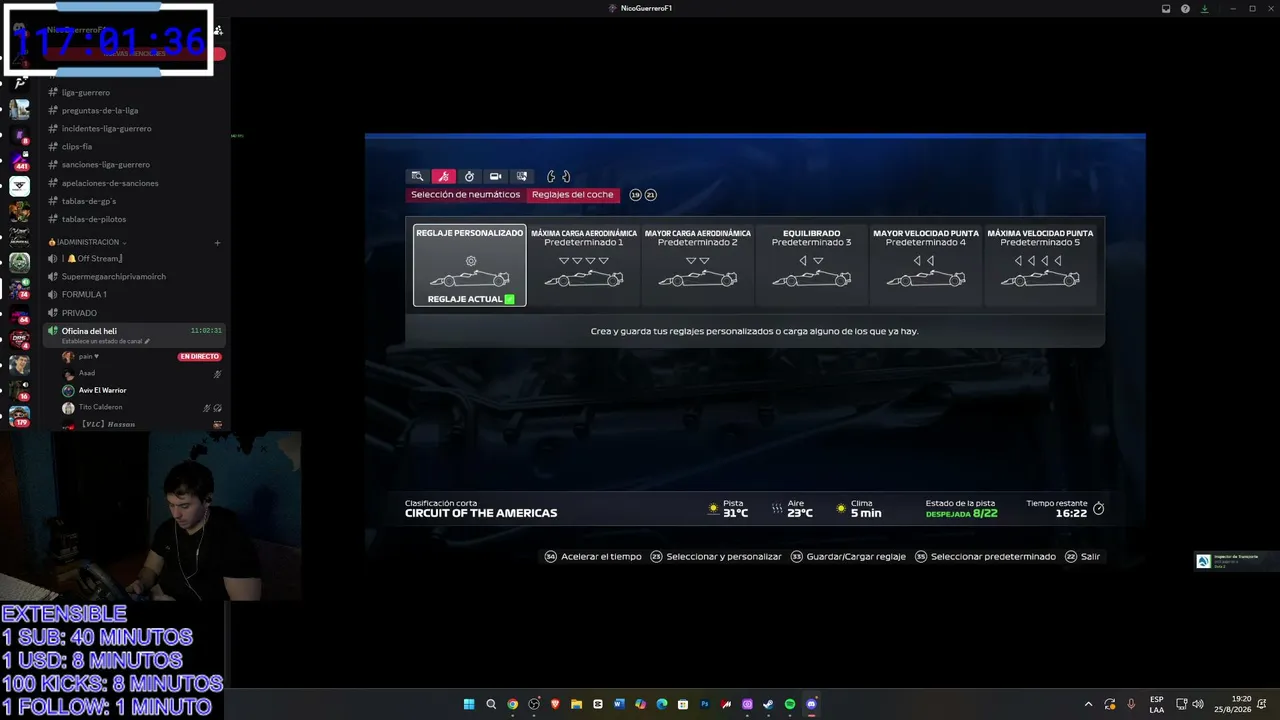Click user Tito Calderon in voice channel
Image resolution: width=1280 pixels, height=720 pixels.
[100, 408]
